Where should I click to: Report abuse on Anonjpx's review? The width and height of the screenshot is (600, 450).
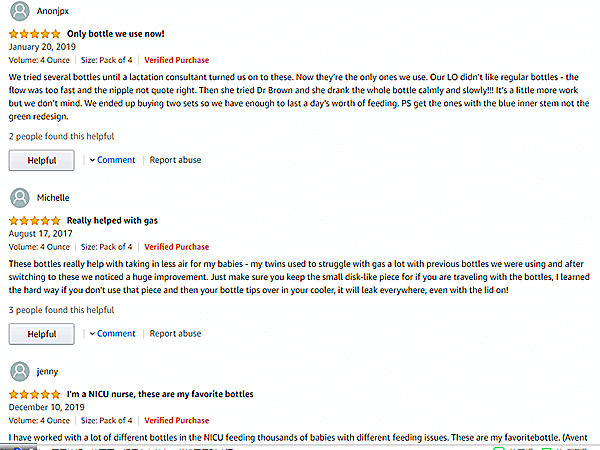175,160
